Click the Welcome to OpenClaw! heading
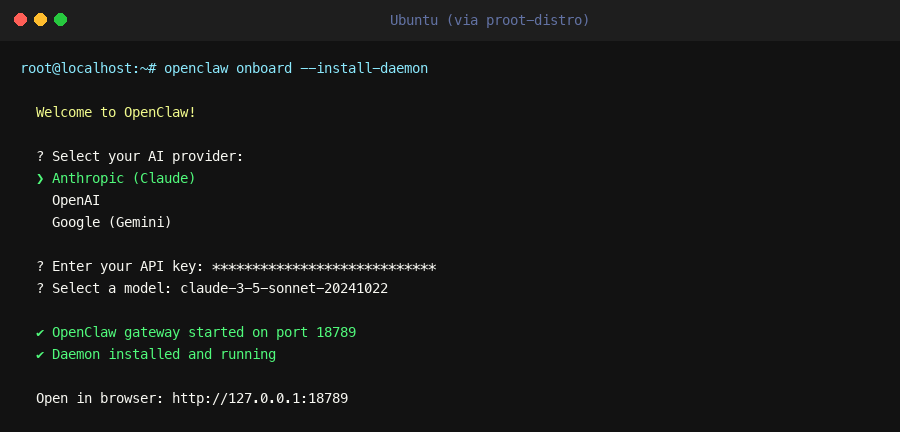 click(116, 112)
